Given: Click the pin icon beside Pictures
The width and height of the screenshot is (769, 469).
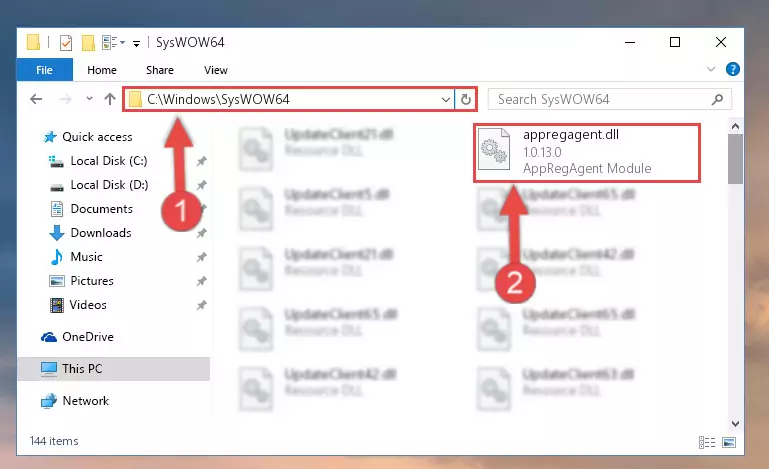Looking at the screenshot, I should pyautogui.click(x=201, y=281).
